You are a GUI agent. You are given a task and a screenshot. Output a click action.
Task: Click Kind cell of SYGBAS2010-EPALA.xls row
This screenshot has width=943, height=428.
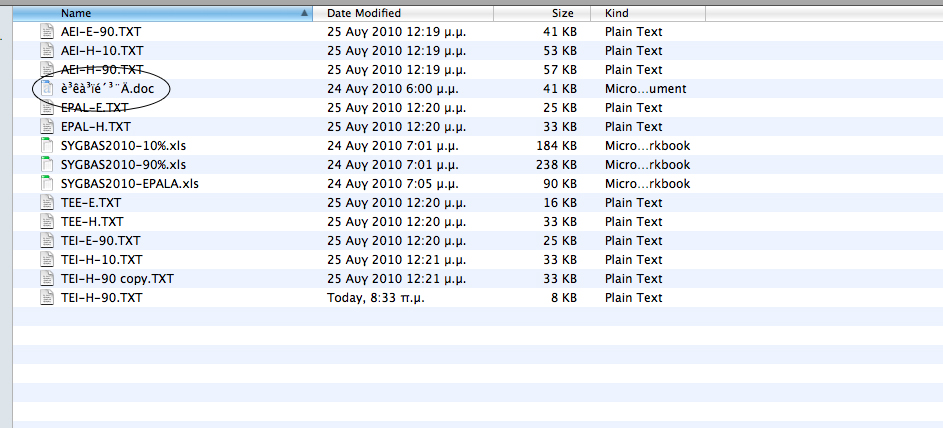pos(648,184)
